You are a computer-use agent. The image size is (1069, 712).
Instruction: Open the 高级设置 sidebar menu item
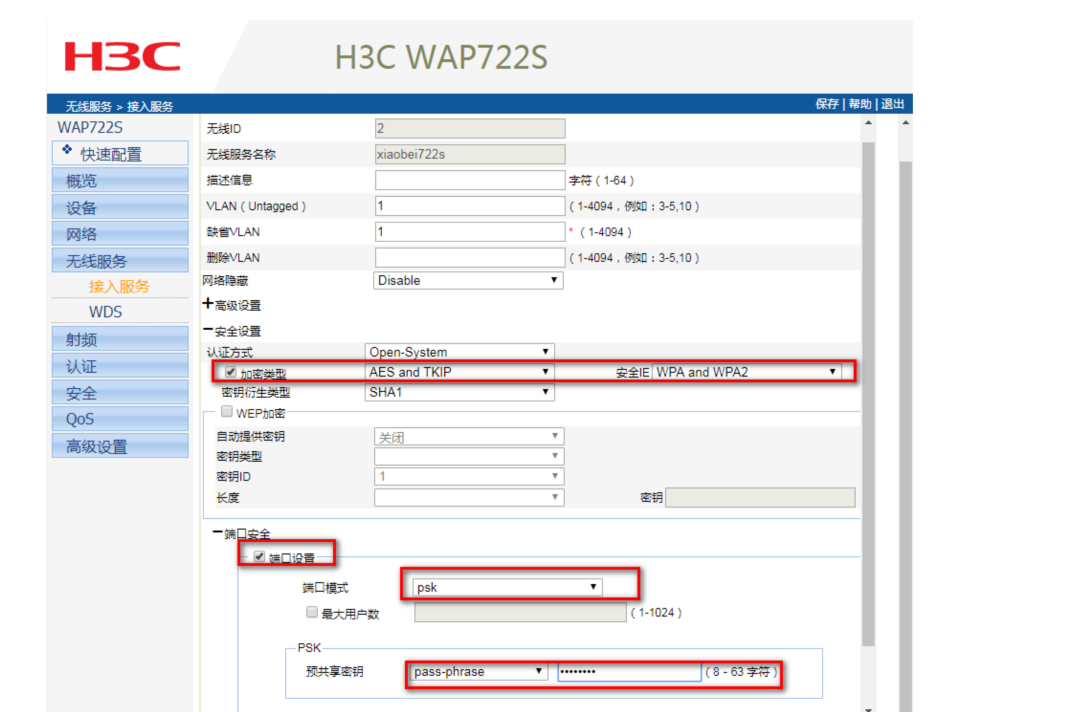[120, 446]
